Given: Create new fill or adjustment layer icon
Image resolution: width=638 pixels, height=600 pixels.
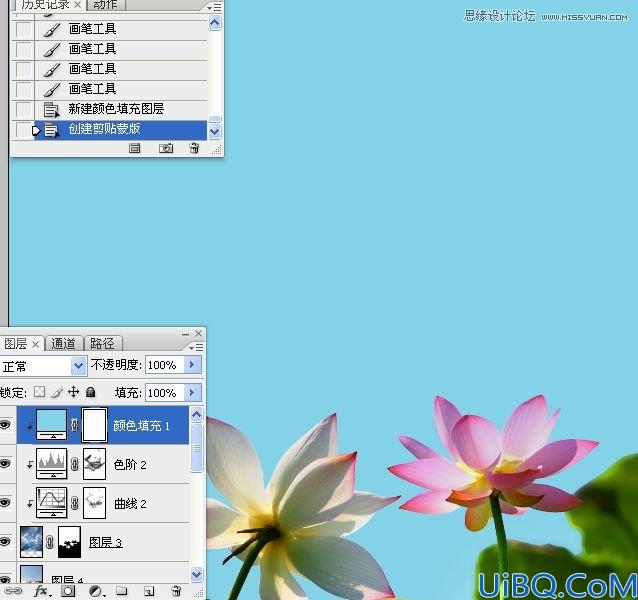Looking at the screenshot, I should pos(96,591).
